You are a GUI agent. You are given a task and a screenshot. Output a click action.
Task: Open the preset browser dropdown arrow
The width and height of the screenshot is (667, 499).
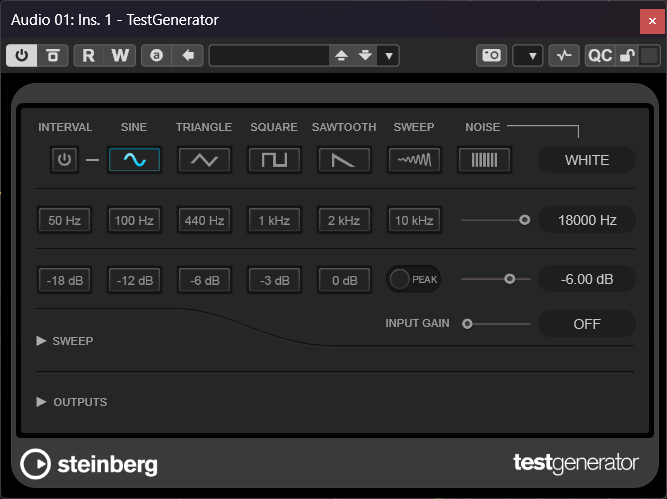pyautogui.click(x=389, y=56)
